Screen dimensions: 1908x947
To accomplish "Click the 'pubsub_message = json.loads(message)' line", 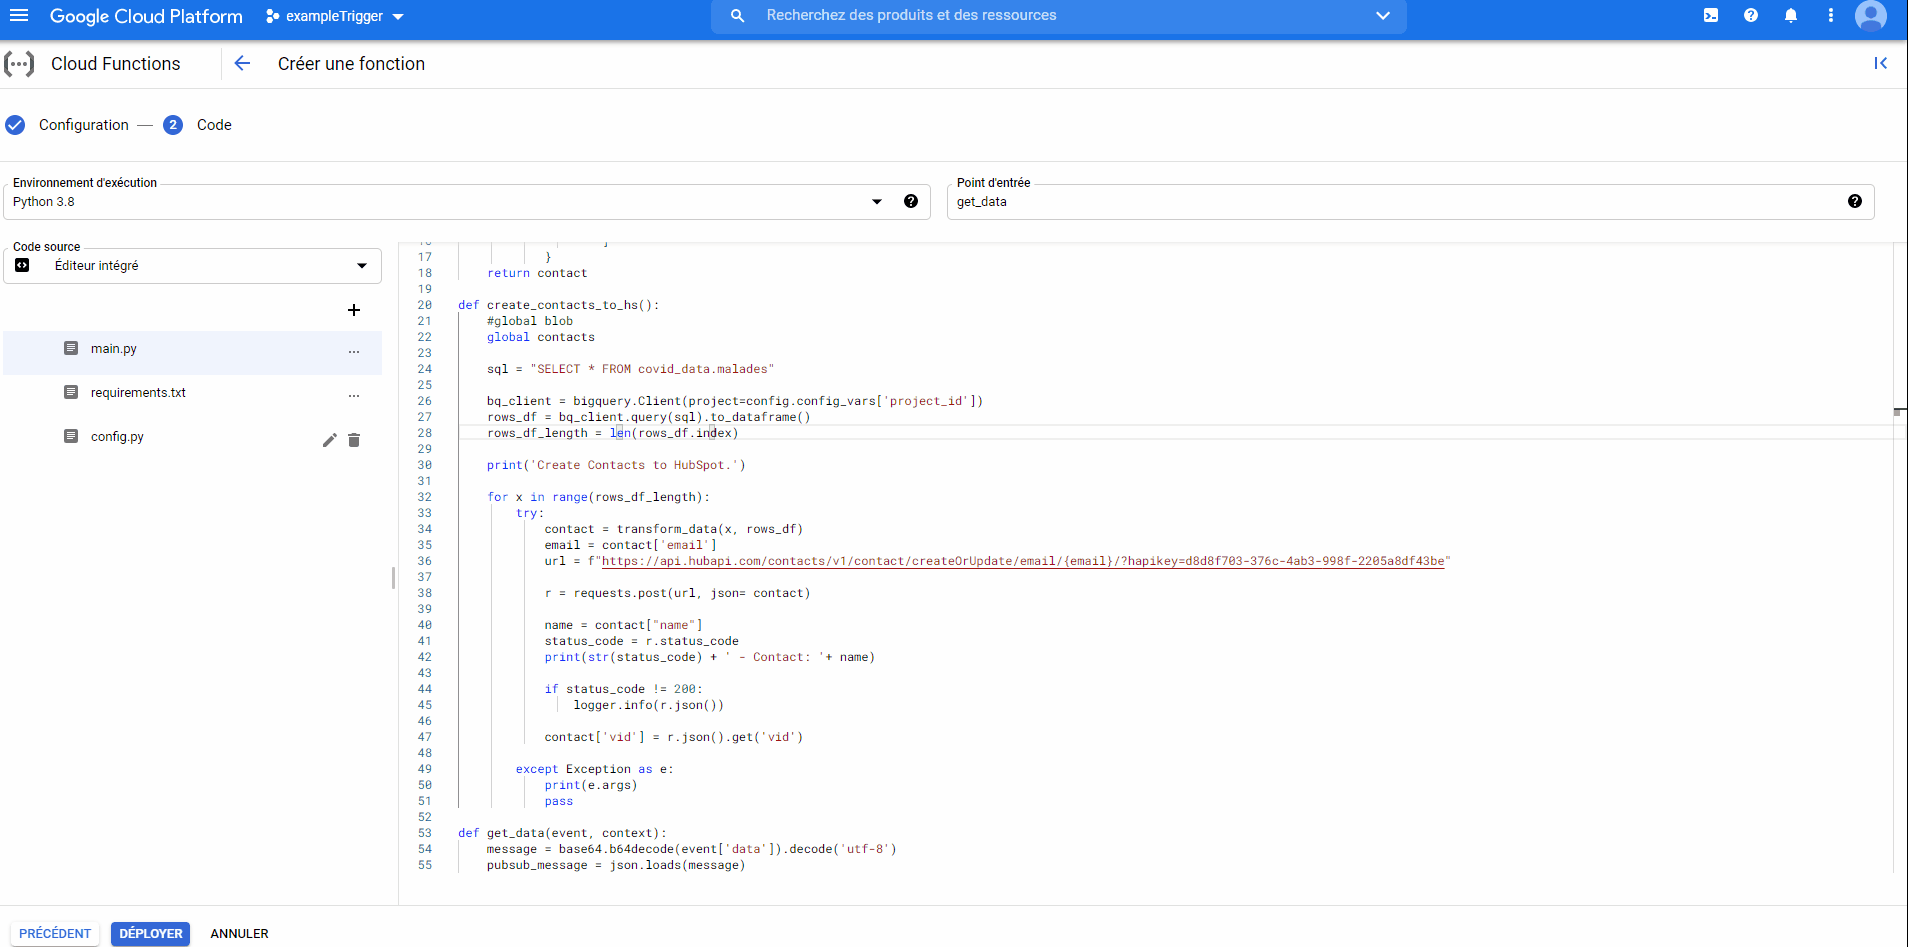I will click(616, 865).
